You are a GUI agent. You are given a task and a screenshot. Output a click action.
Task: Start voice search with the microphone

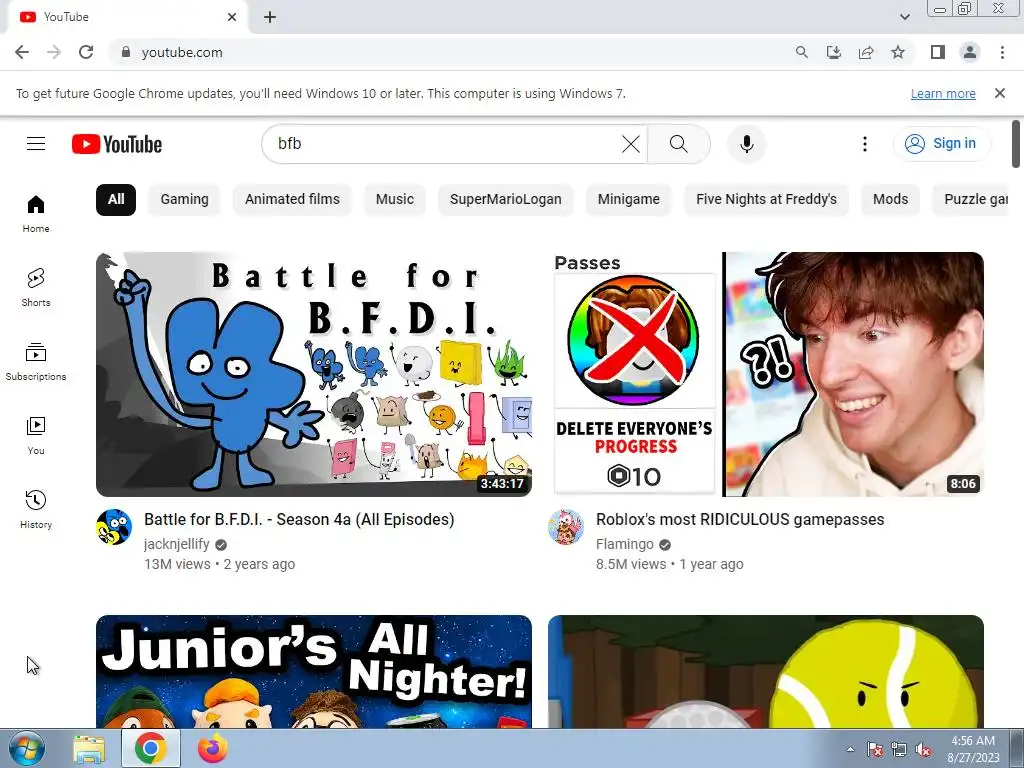(746, 144)
